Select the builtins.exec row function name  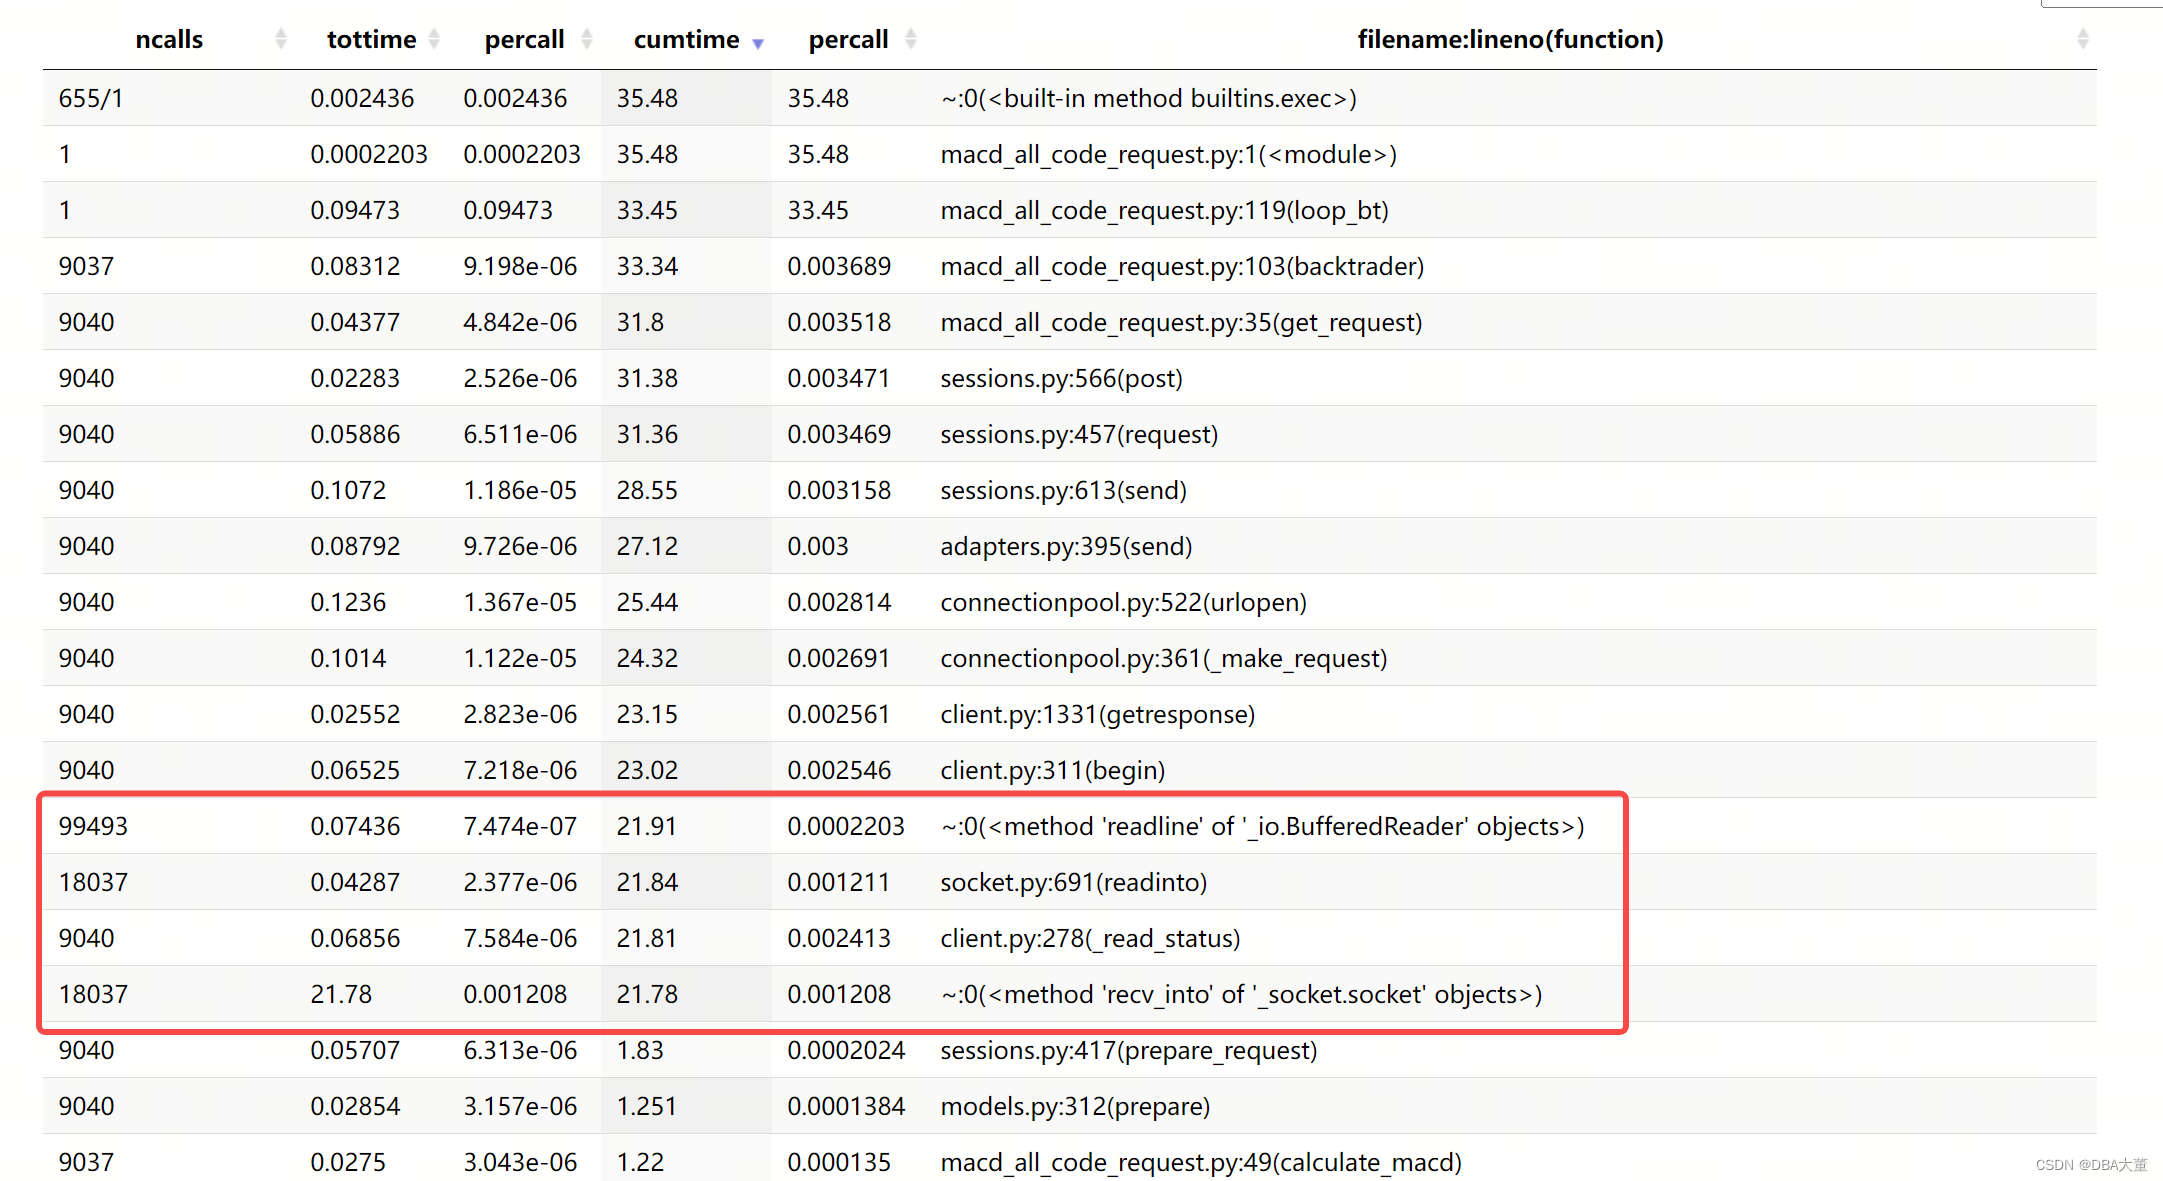(x=1148, y=98)
